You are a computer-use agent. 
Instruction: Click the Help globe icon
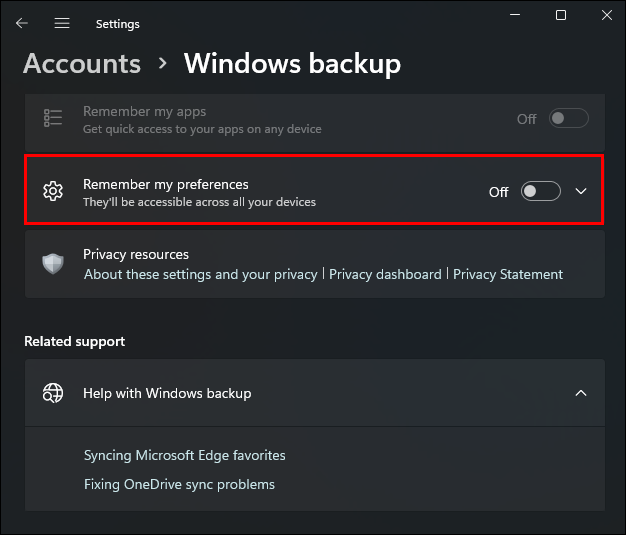[53, 393]
